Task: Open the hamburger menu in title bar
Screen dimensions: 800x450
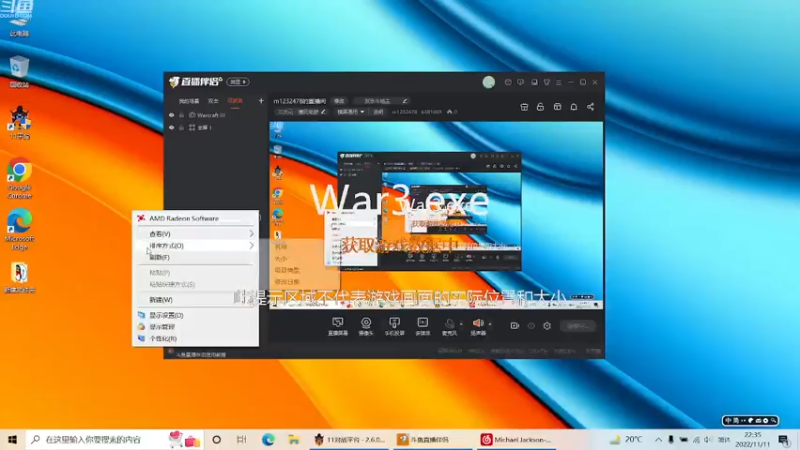Action: point(559,82)
